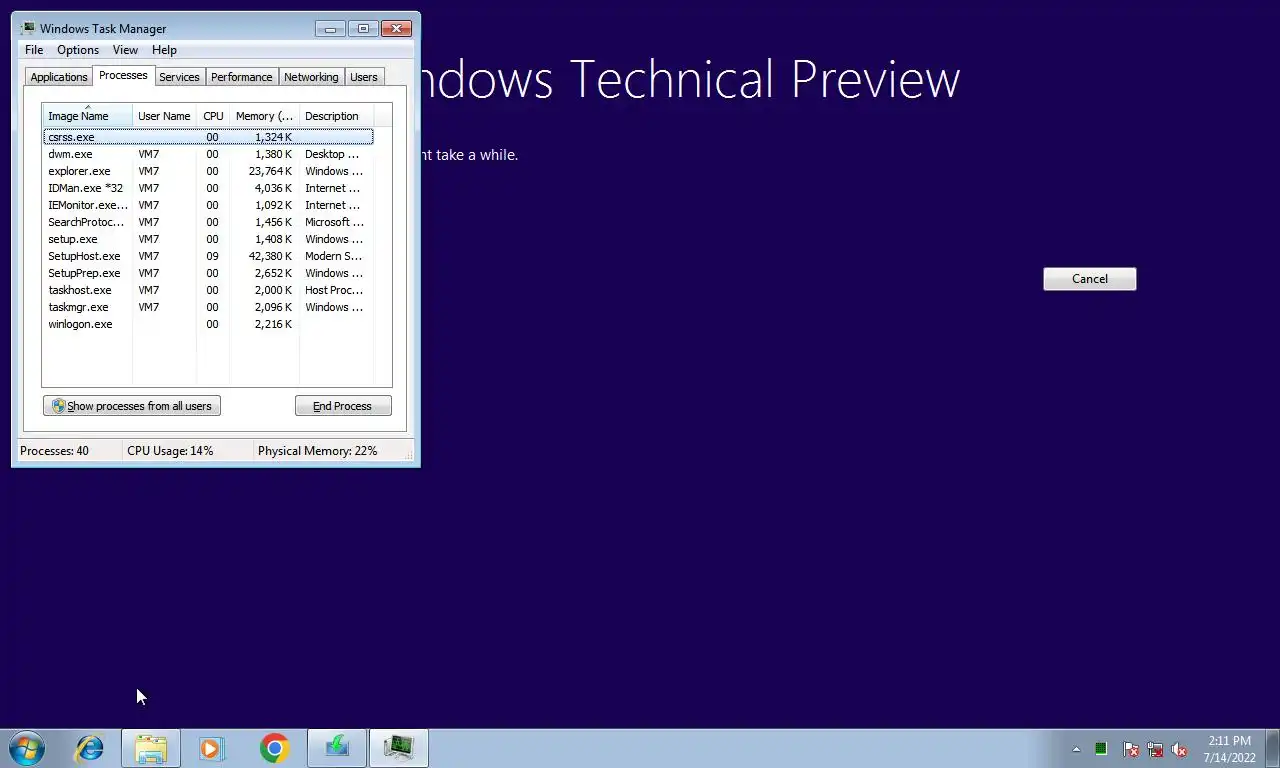
Task: Open the View menu
Action: tap(125, 50)
